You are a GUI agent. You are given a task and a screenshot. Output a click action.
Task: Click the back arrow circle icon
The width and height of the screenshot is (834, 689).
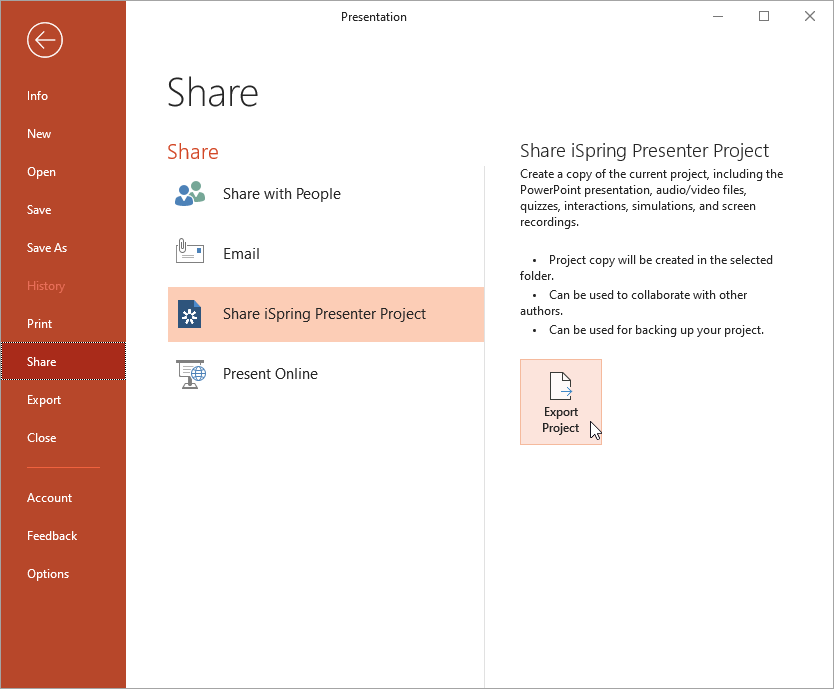45,40
